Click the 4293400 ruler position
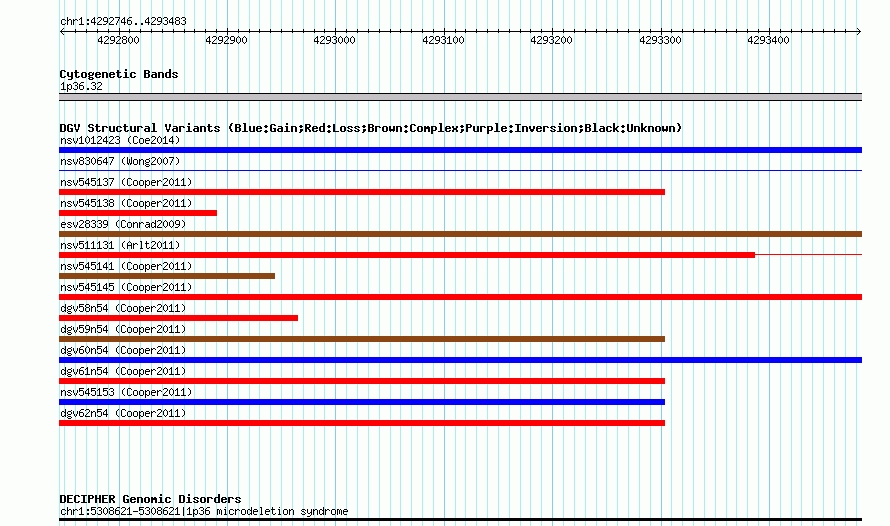The height and width of the screenshot is (526, 890). [768, 40]
